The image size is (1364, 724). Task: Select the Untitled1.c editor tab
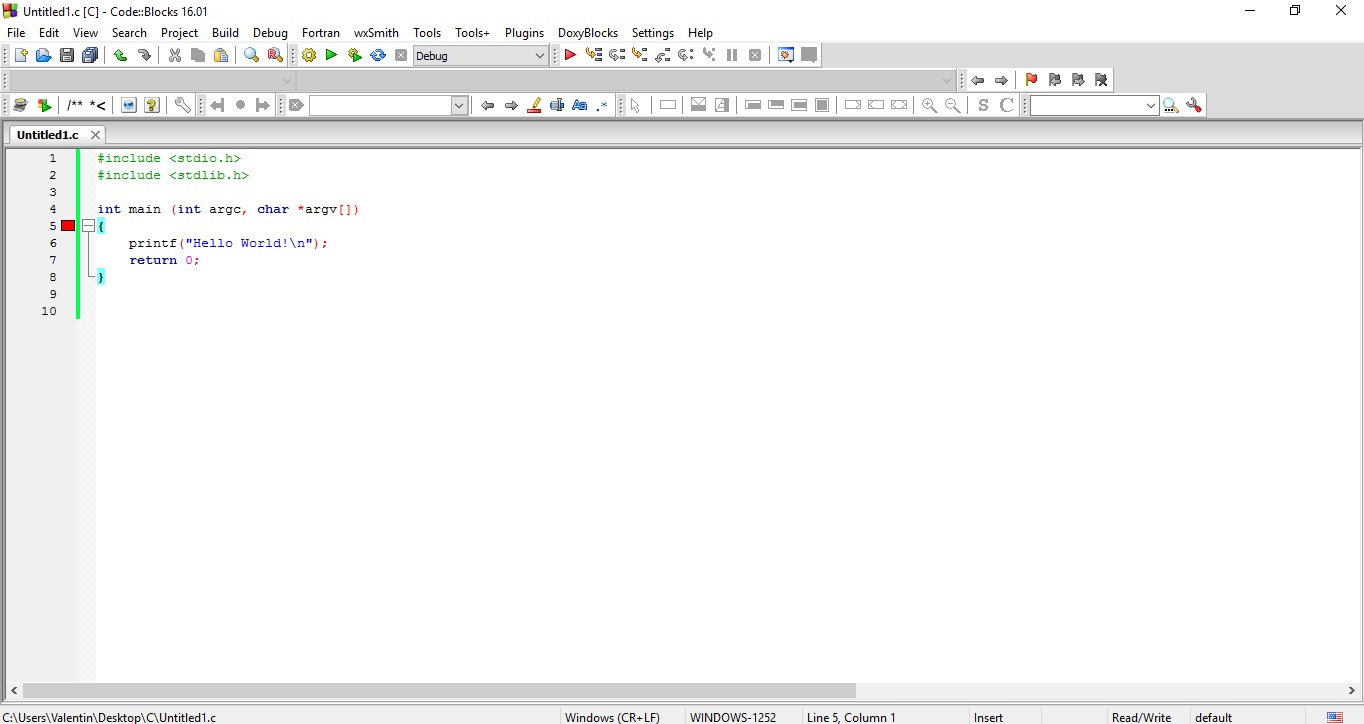tap(47, 134)
